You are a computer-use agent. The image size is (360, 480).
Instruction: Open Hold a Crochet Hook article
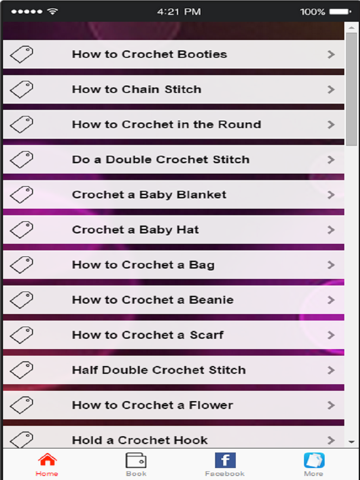click(174, 437)
